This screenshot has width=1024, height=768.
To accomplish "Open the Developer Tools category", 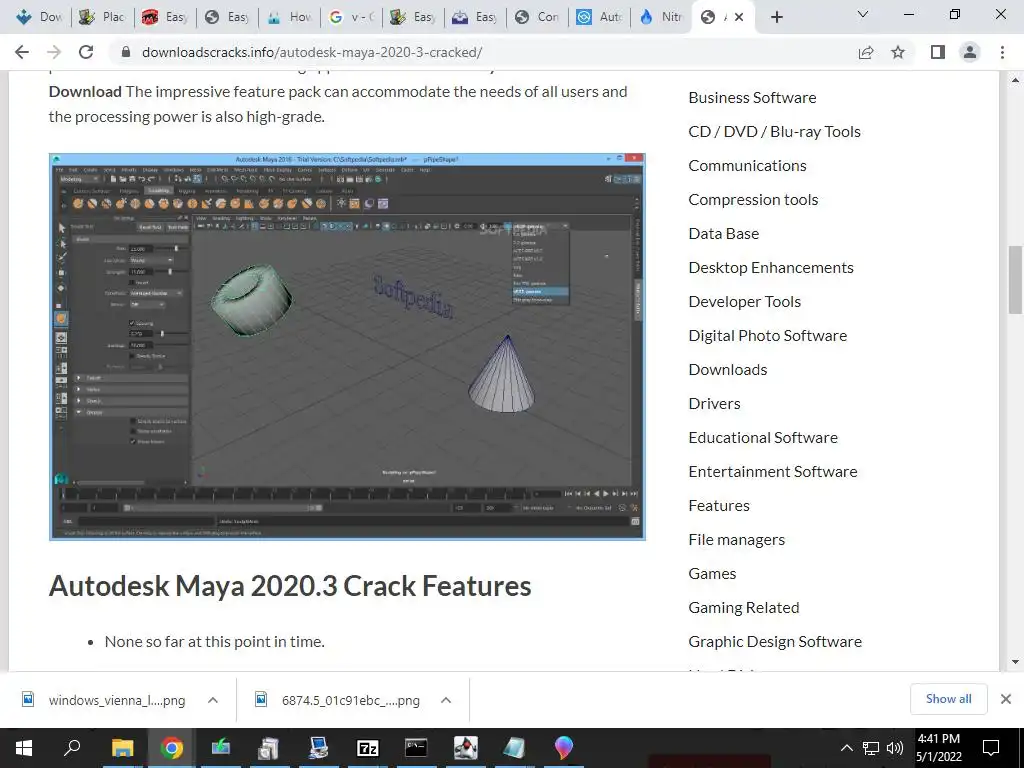I will pos(744,301).
